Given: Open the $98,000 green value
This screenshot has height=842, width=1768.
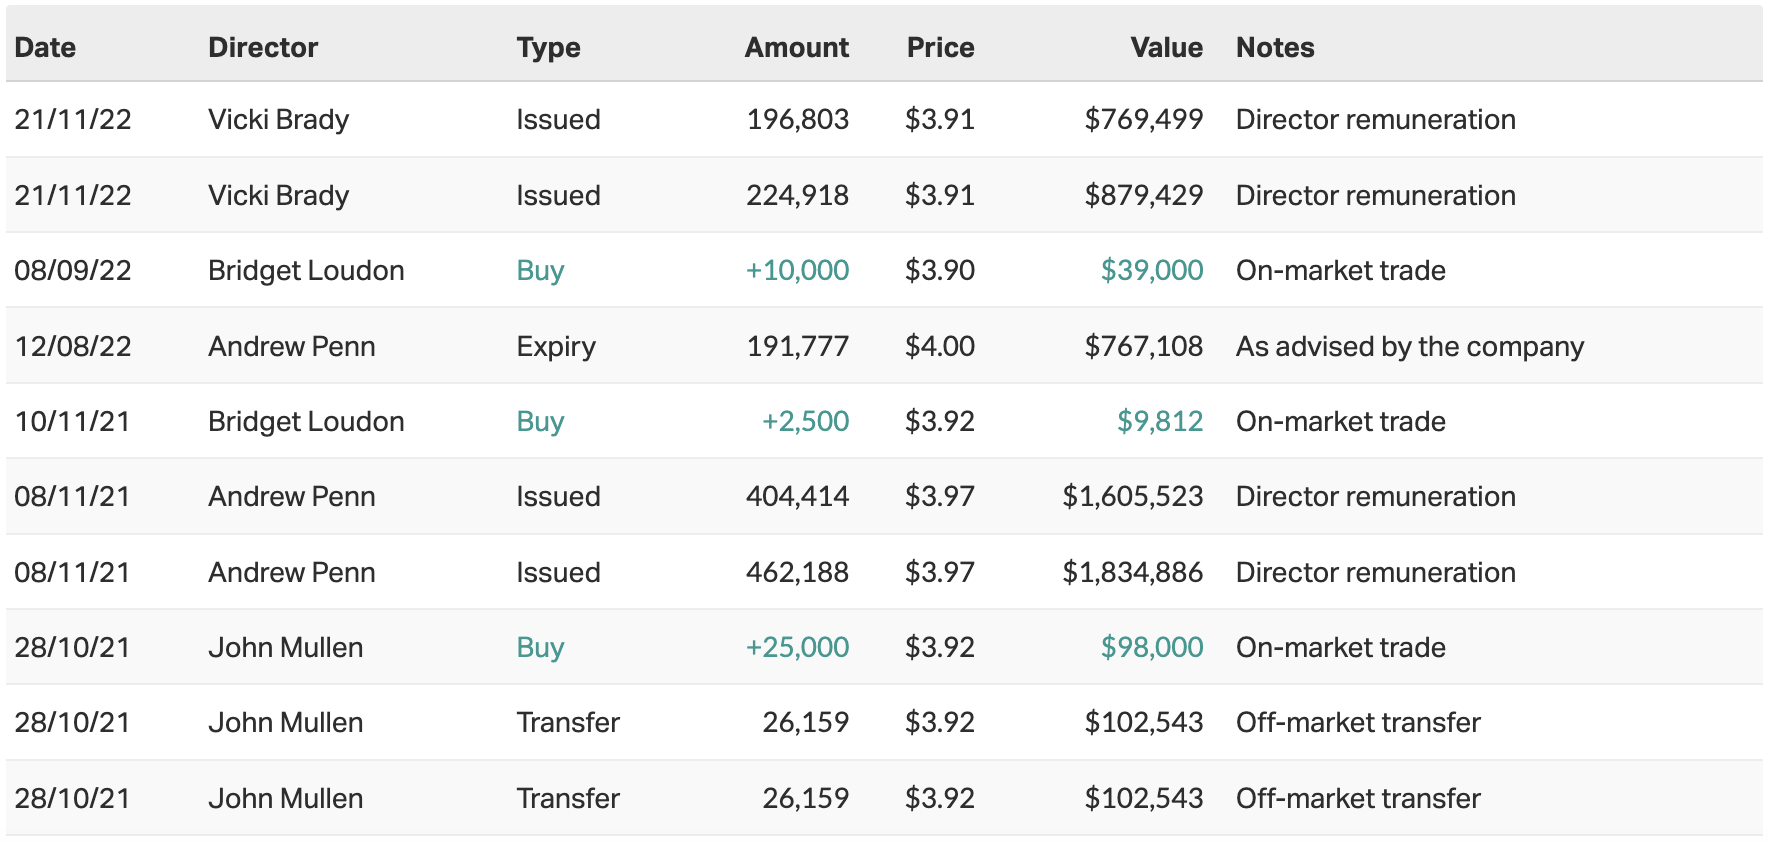Looking at the screenshot, I should (1151, 647).
